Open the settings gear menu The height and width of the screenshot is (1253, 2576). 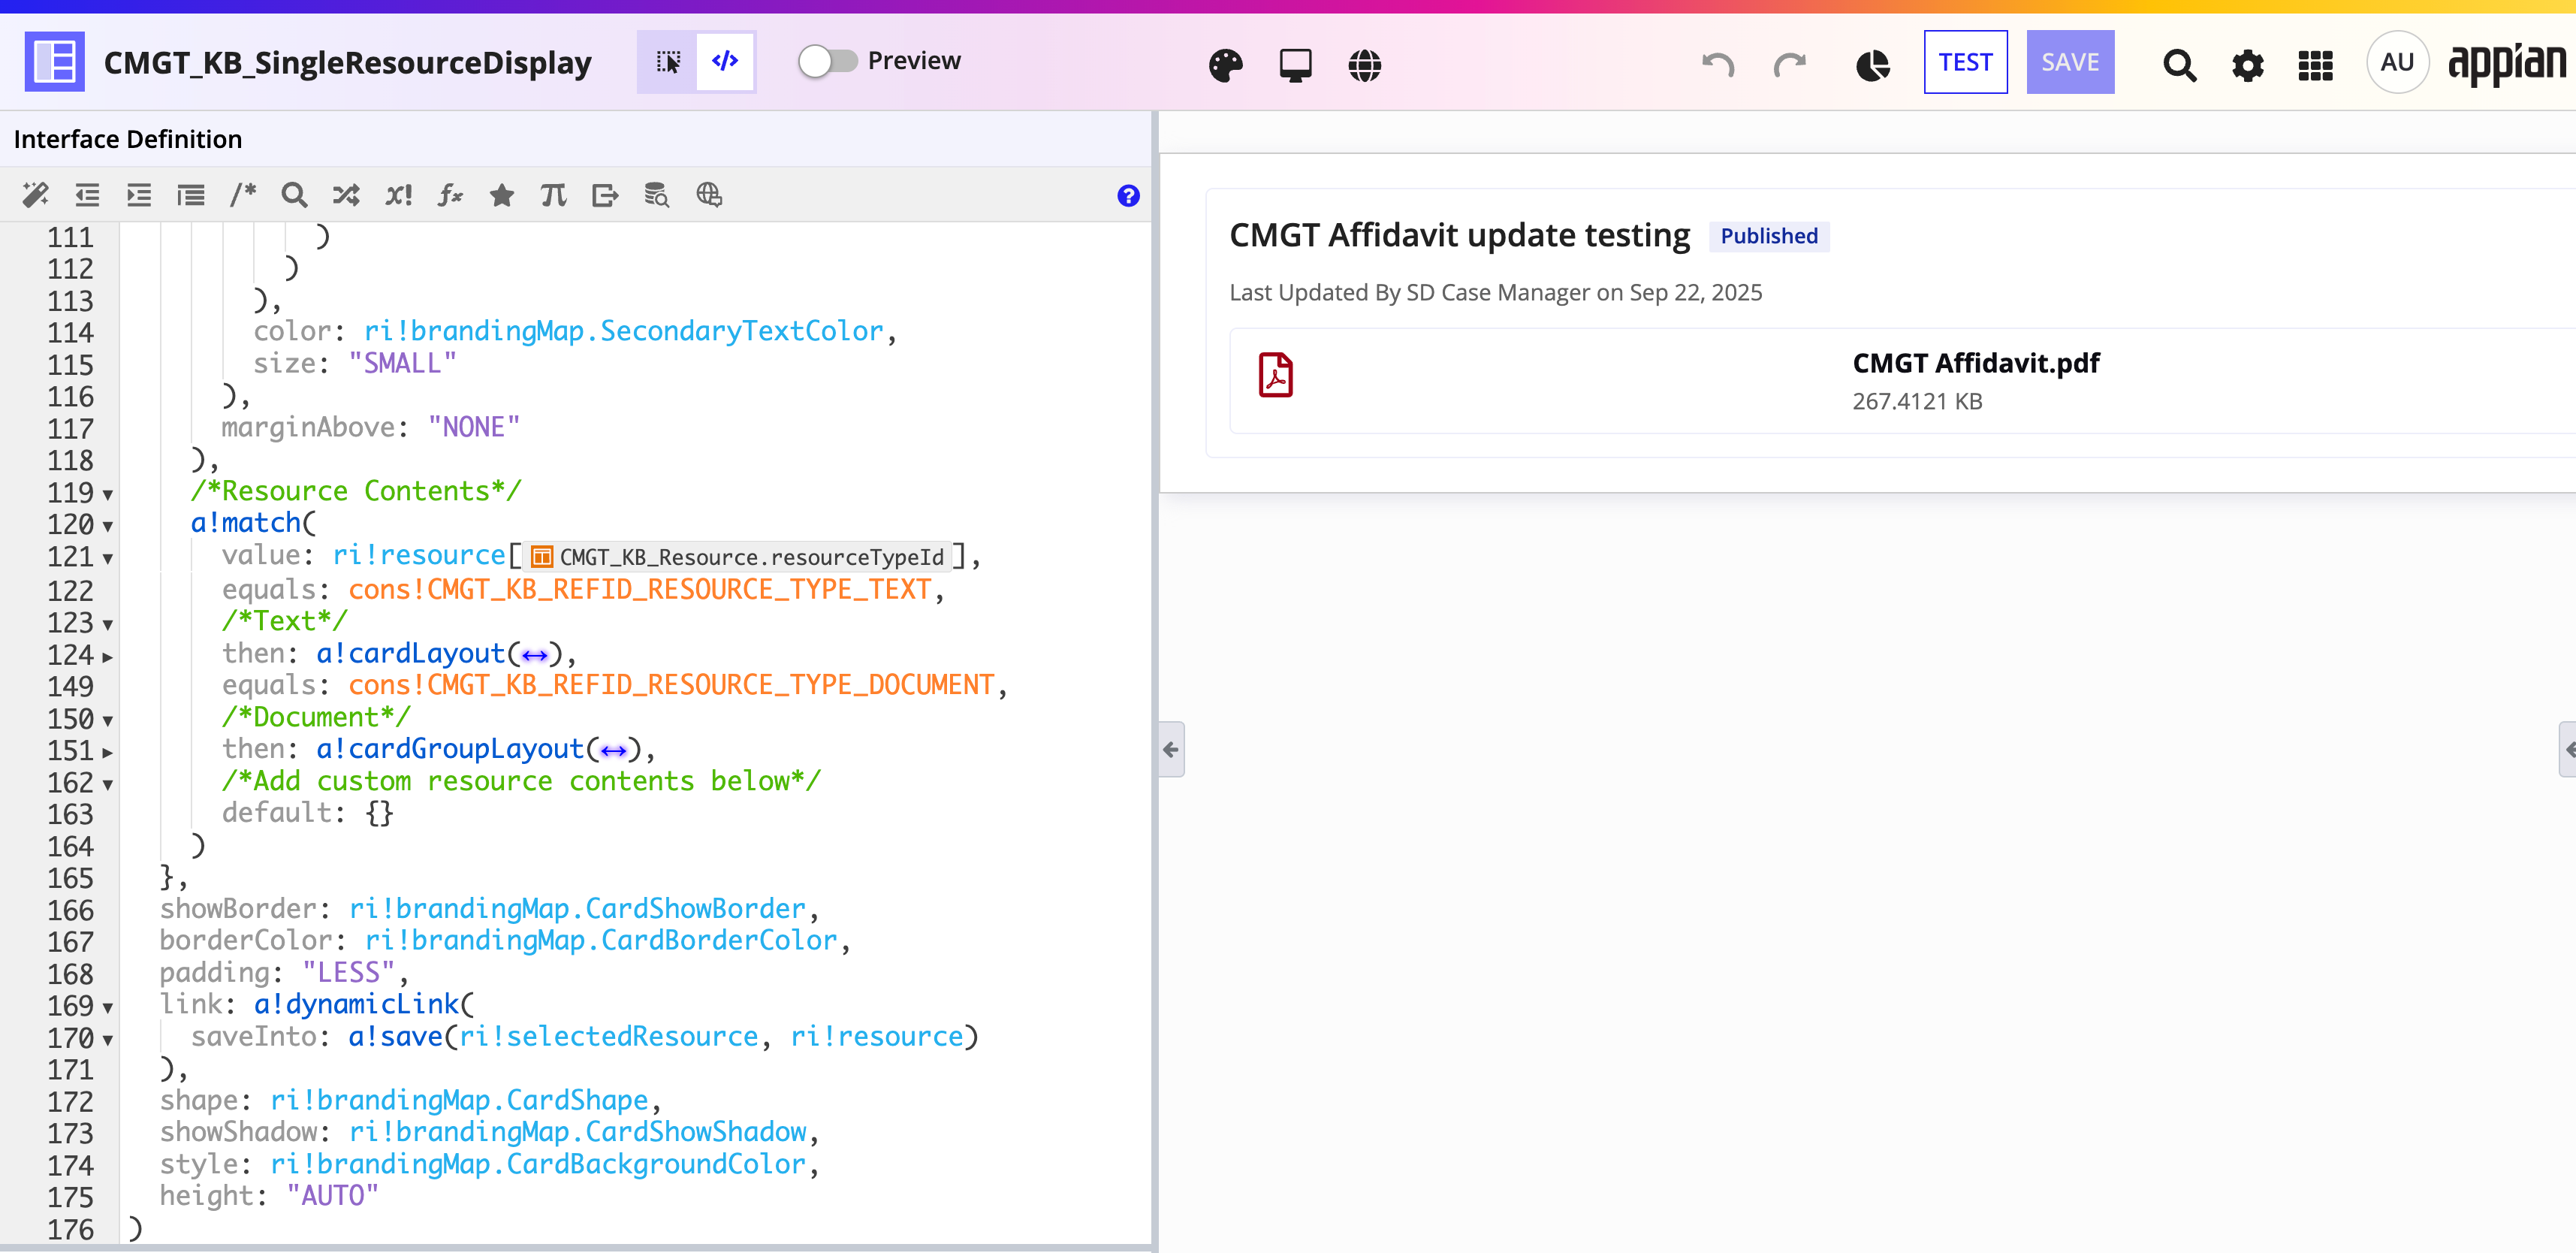pos(2247,65)
